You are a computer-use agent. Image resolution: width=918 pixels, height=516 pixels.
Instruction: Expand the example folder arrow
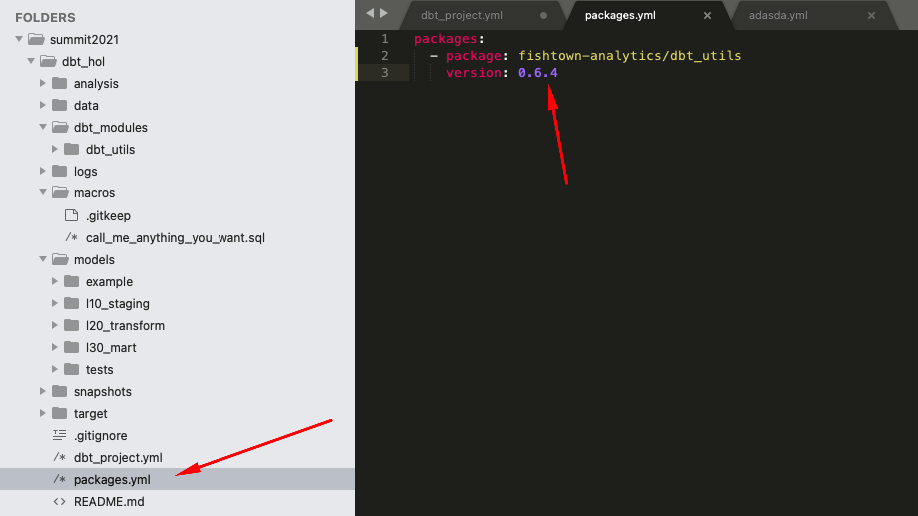pos(54,281)
